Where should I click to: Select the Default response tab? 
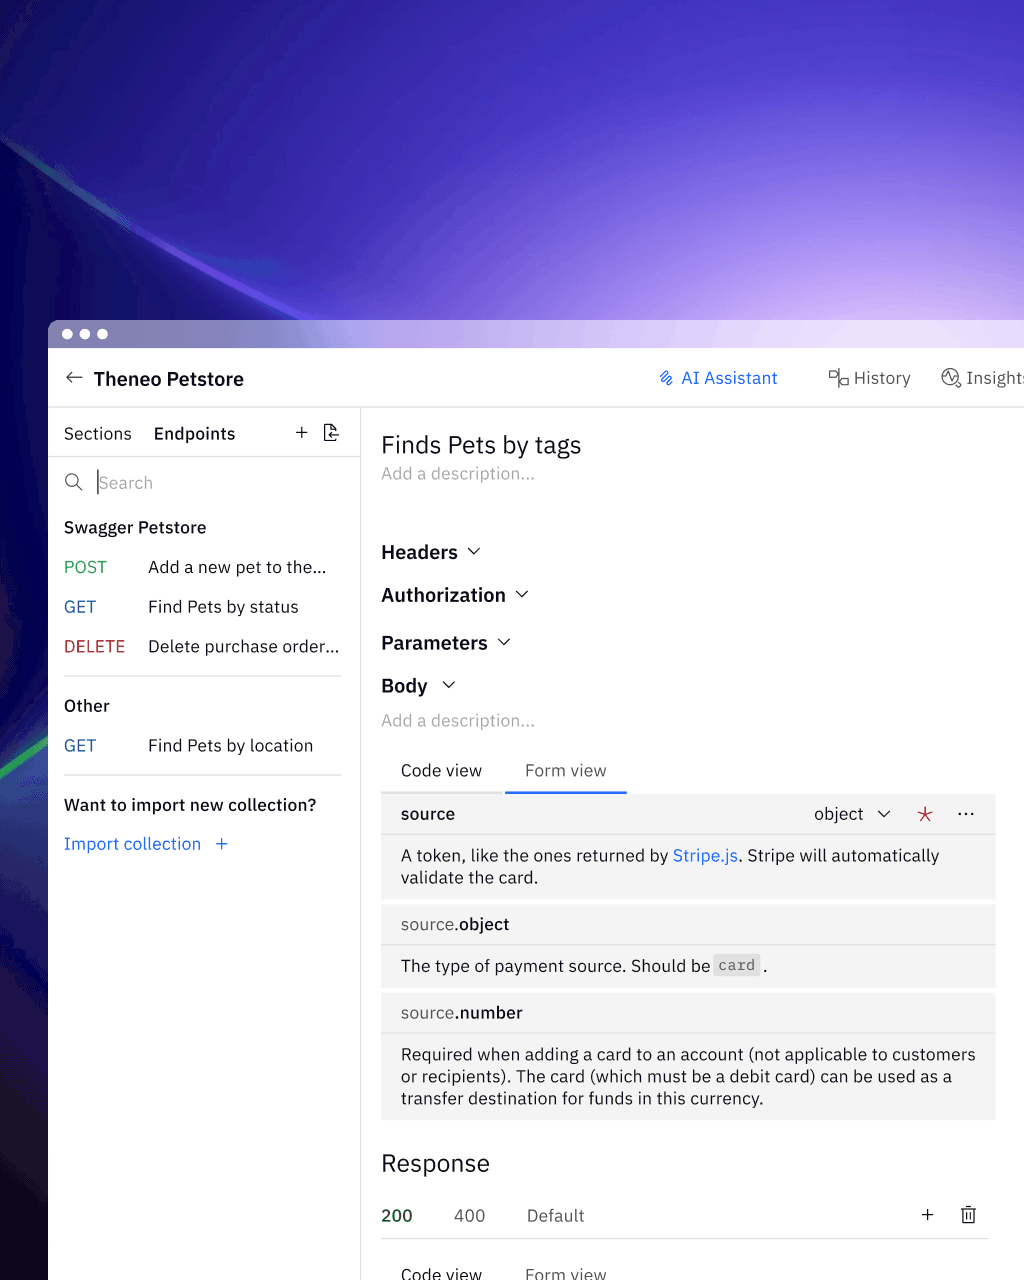click(556, 1216)
